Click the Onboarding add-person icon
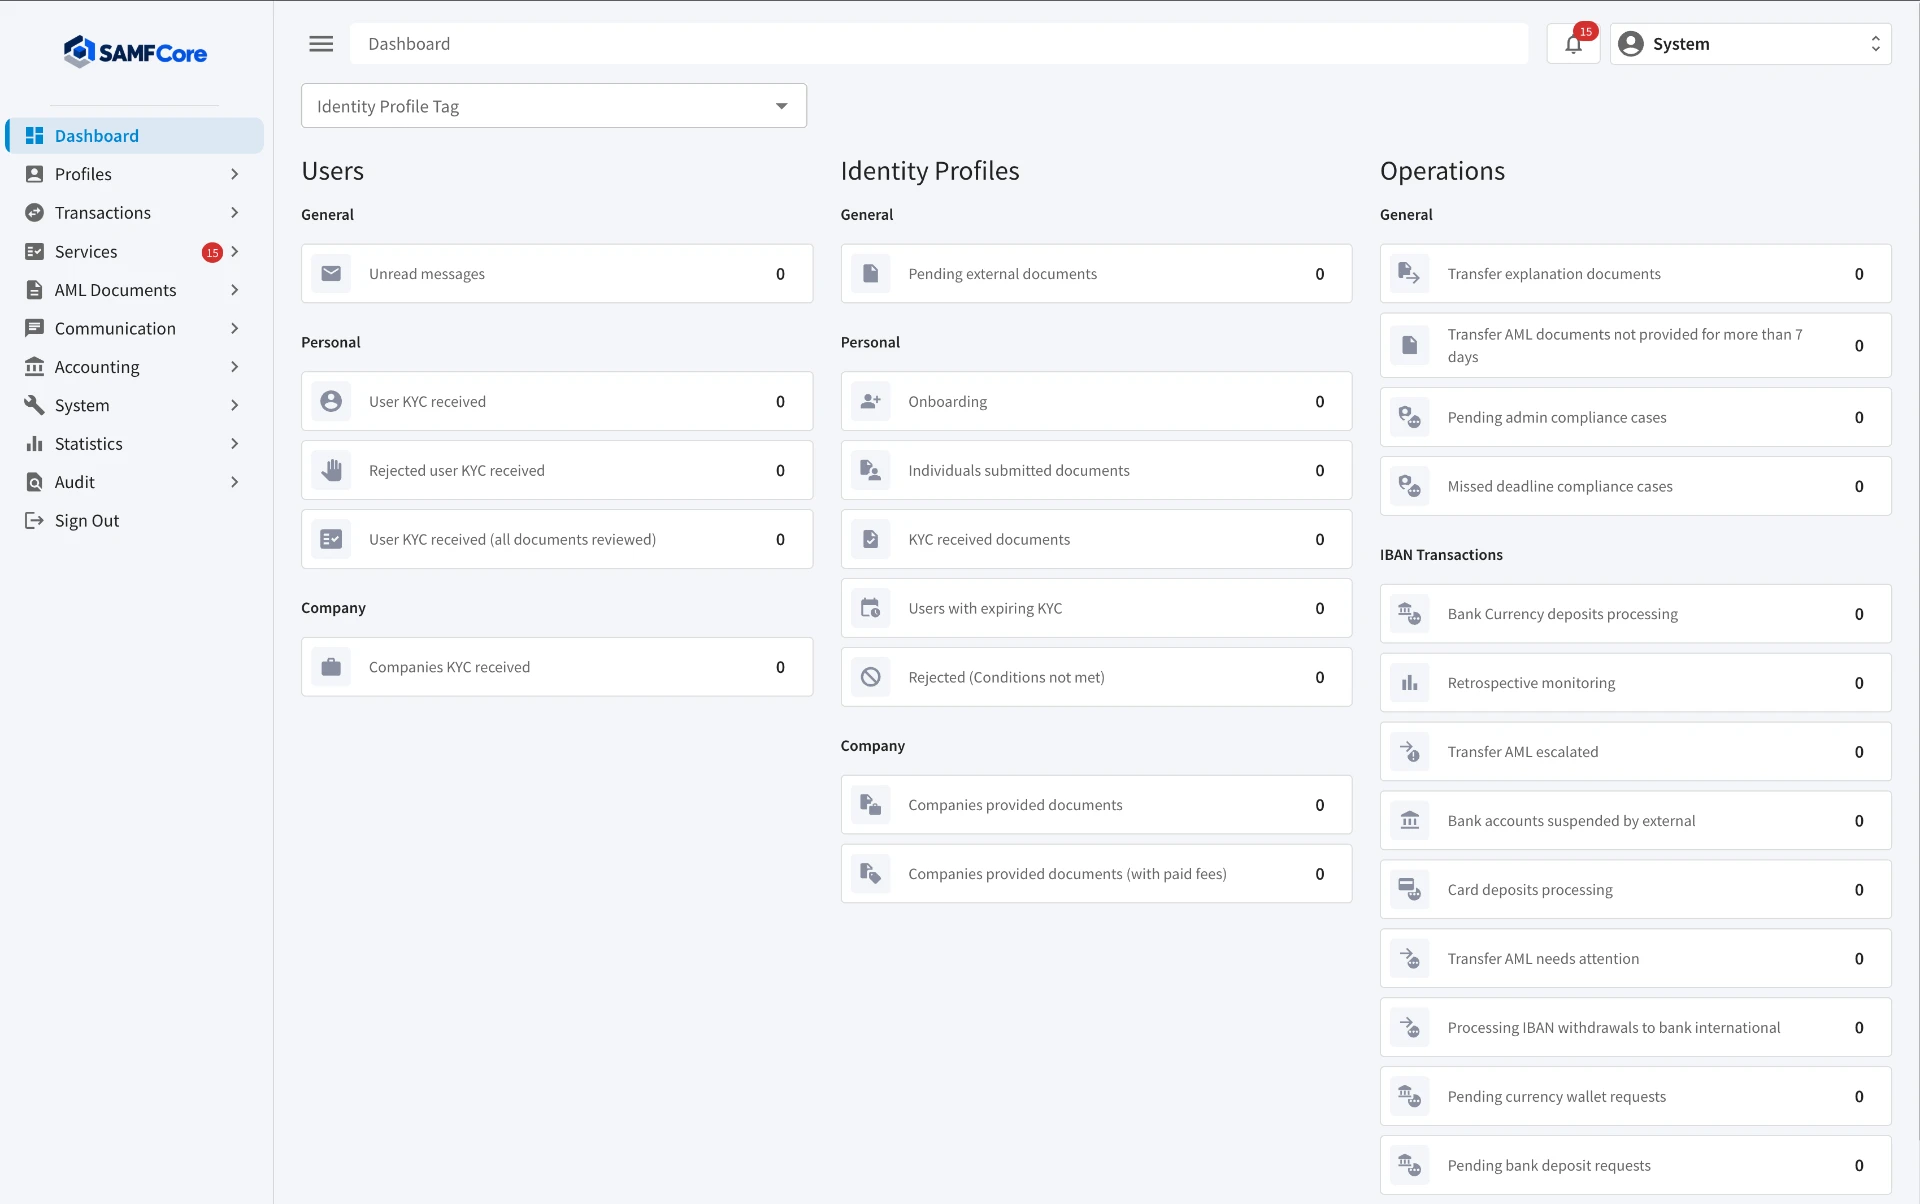The image size is (1920, 1204). (x=871, y=402)
